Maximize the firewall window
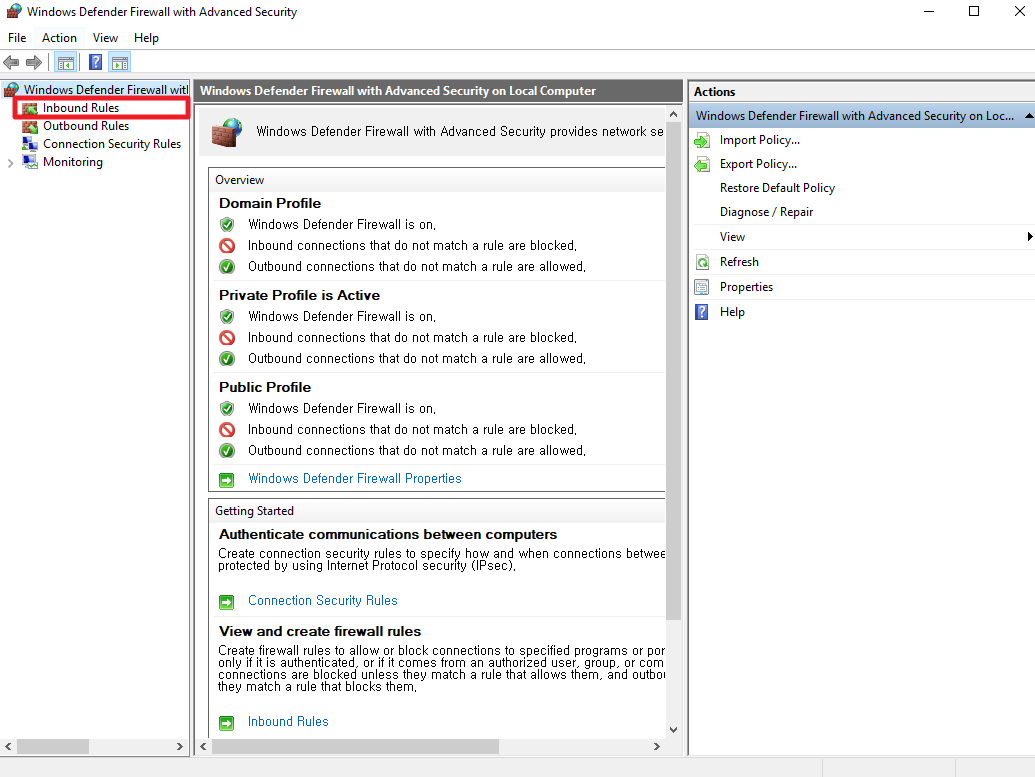The height and width of the screenshot is (777, 1035). (x=974, y=11)
